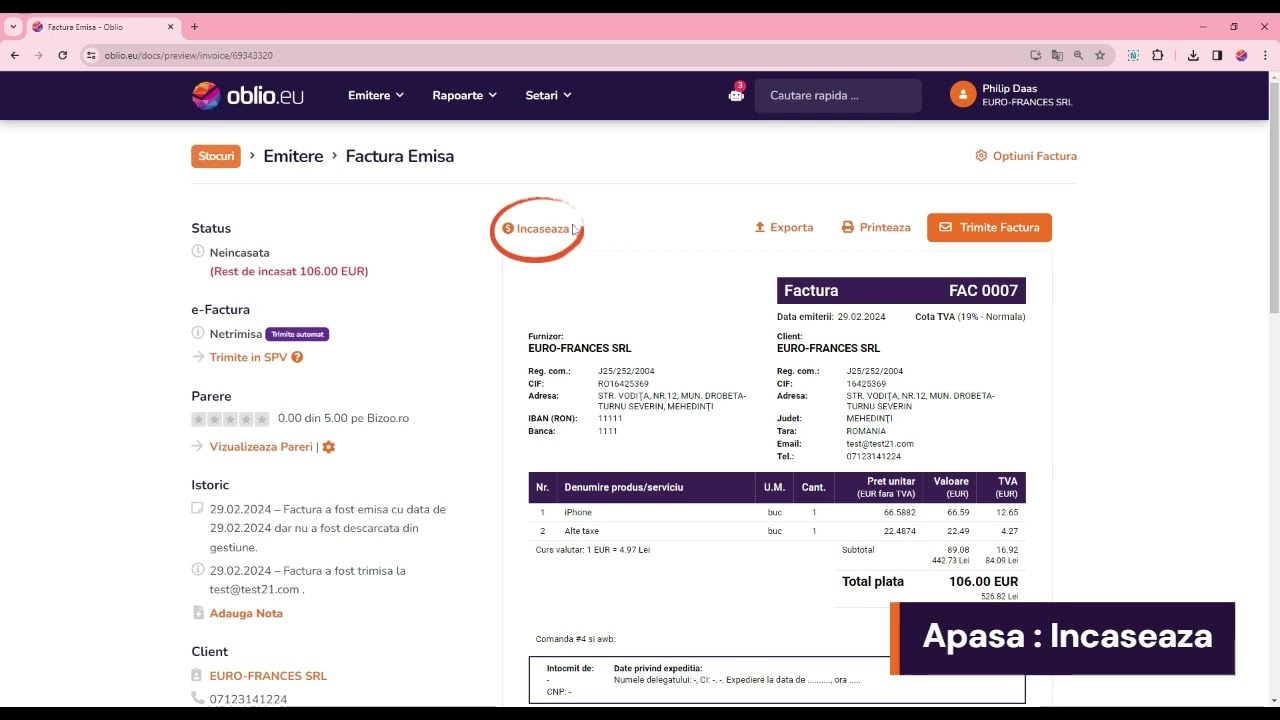1280x720 pixels.
Task: Click the Exporta link
Action: pyautogui.click(x=784, y=227)
